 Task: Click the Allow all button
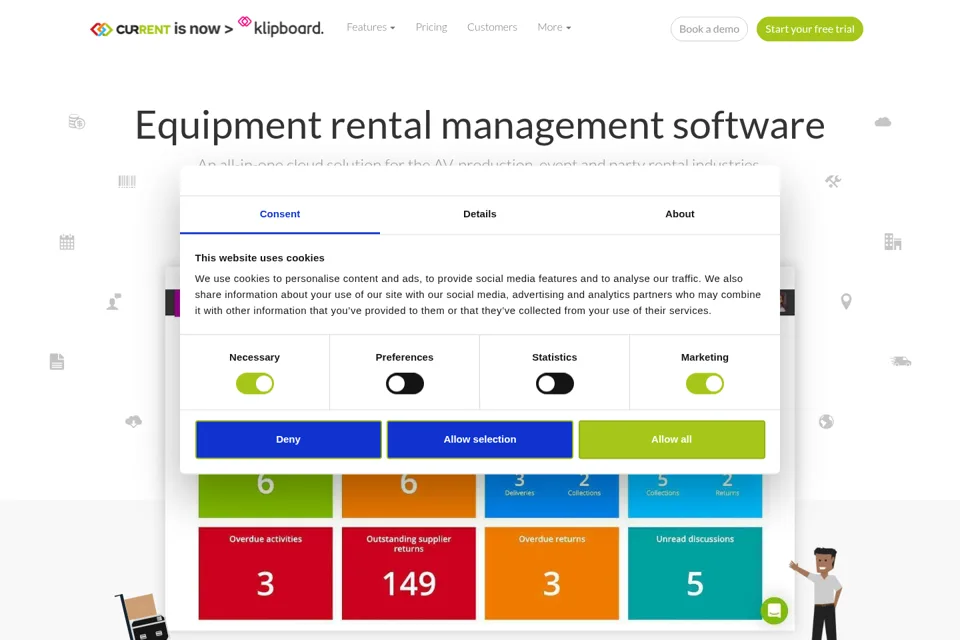(x=672, y=439)
